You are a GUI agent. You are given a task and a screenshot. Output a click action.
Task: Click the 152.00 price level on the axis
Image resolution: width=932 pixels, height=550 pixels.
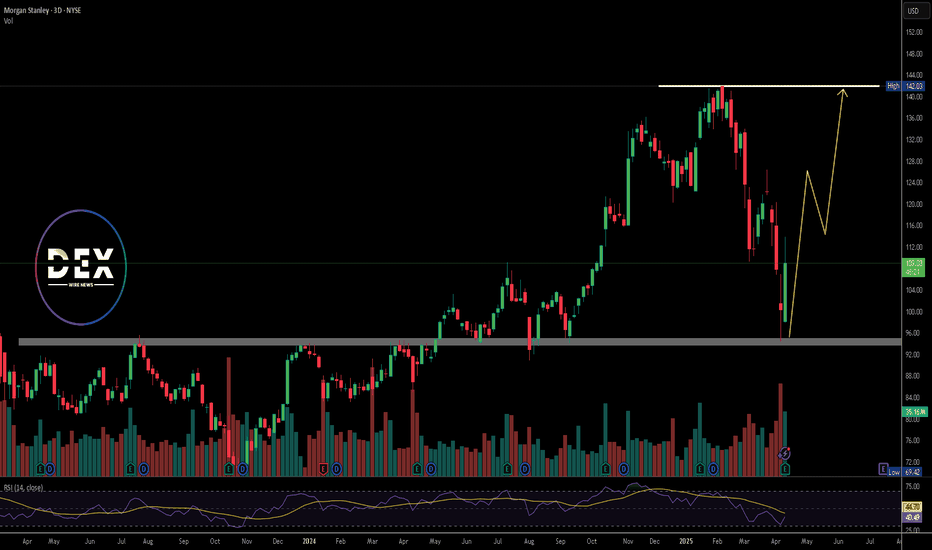914,32
